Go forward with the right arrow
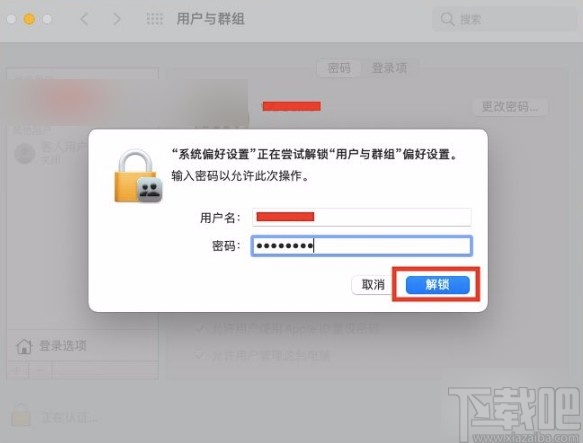583x443 pixels. 117,19
